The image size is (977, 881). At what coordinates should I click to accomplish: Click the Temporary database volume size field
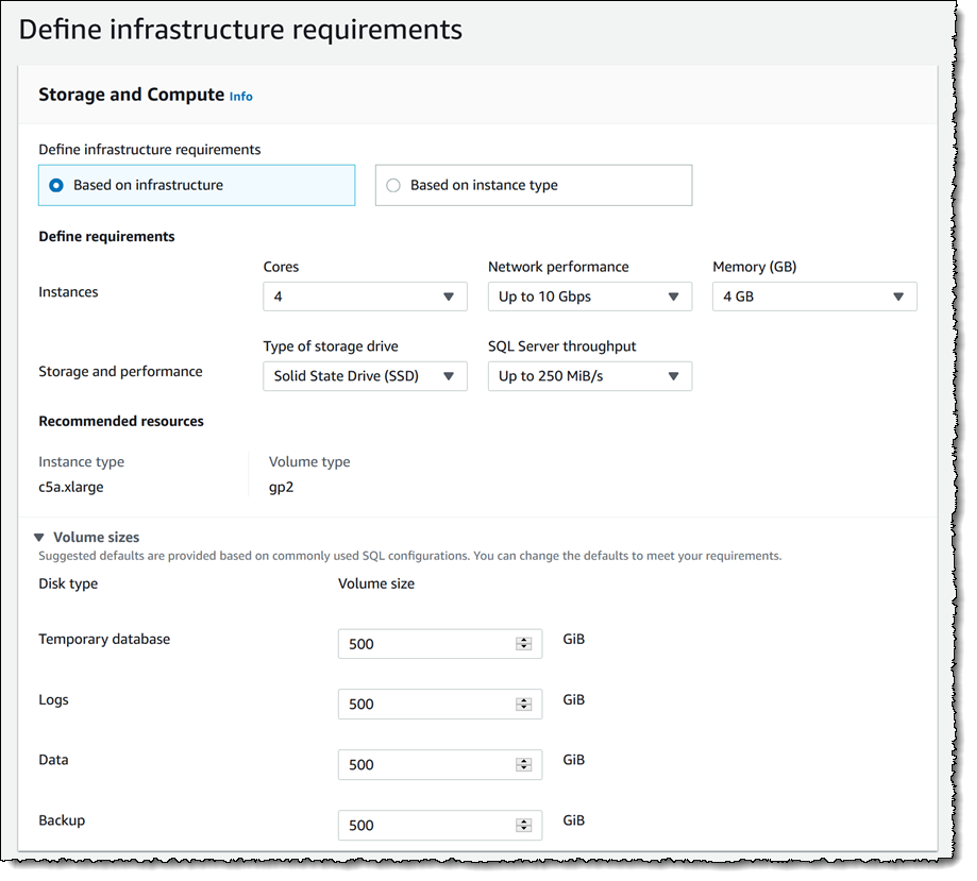point(425,644)
